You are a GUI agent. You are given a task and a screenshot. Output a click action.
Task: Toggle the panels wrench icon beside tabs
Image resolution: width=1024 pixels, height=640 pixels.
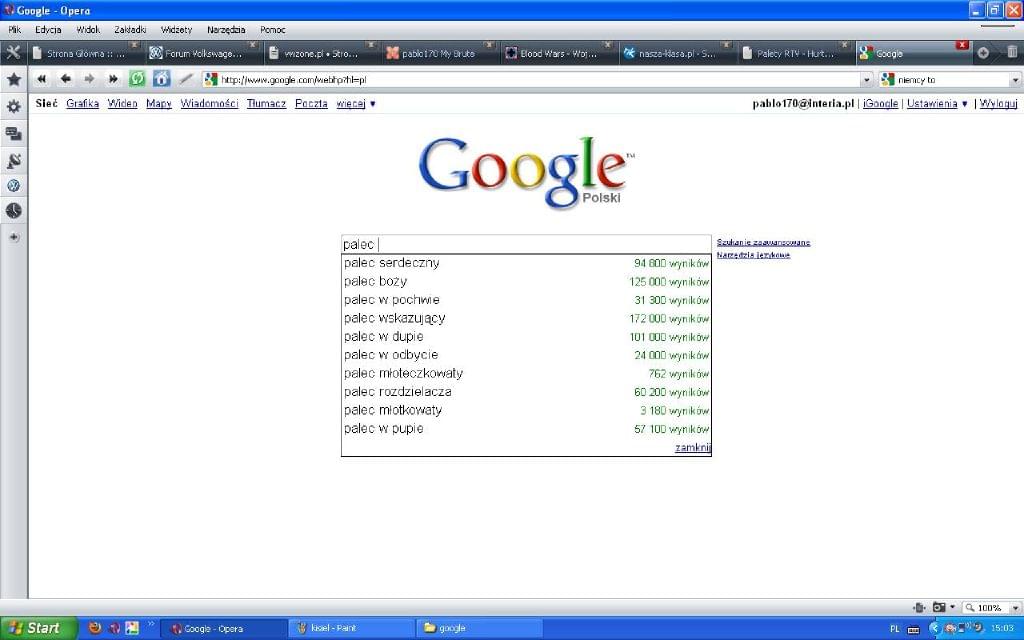(13, 53)
